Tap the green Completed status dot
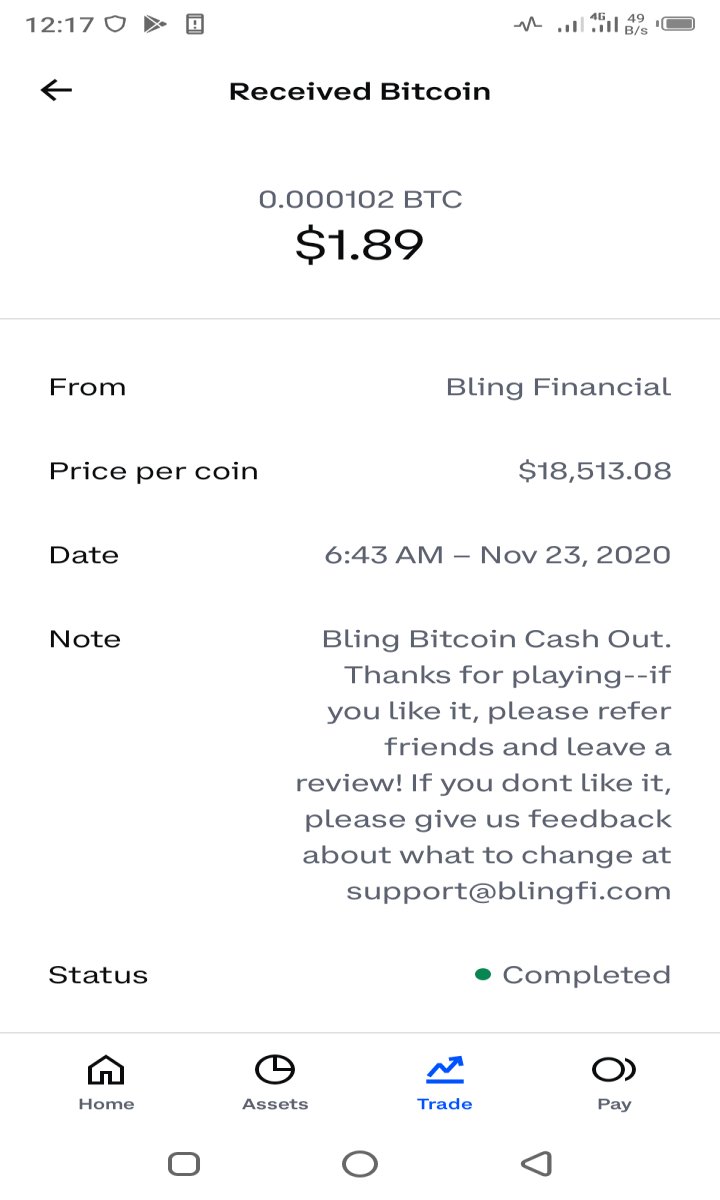720x1200 pixels. (483, 974)
